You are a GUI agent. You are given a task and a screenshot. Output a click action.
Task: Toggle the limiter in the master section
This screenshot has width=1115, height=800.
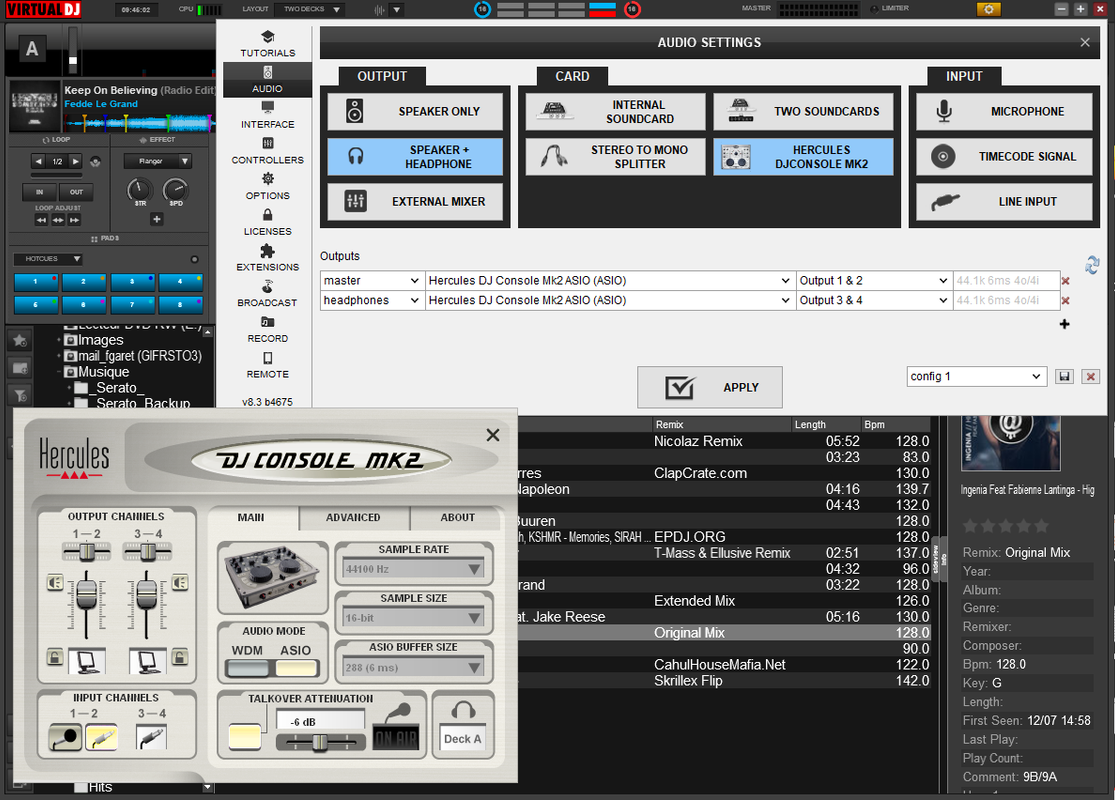[890, 9]
